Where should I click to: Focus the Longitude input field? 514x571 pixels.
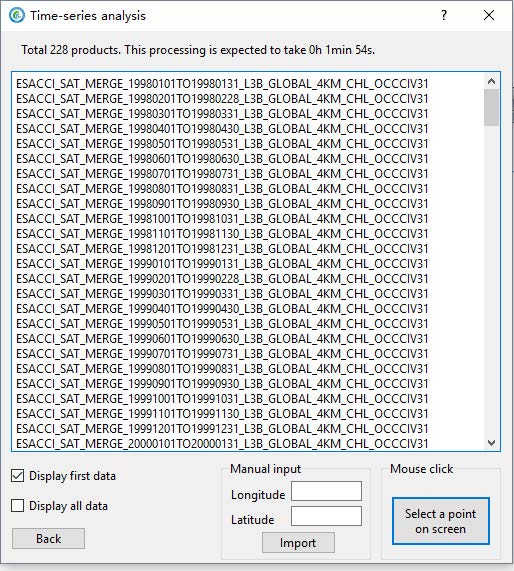point(326,491)
